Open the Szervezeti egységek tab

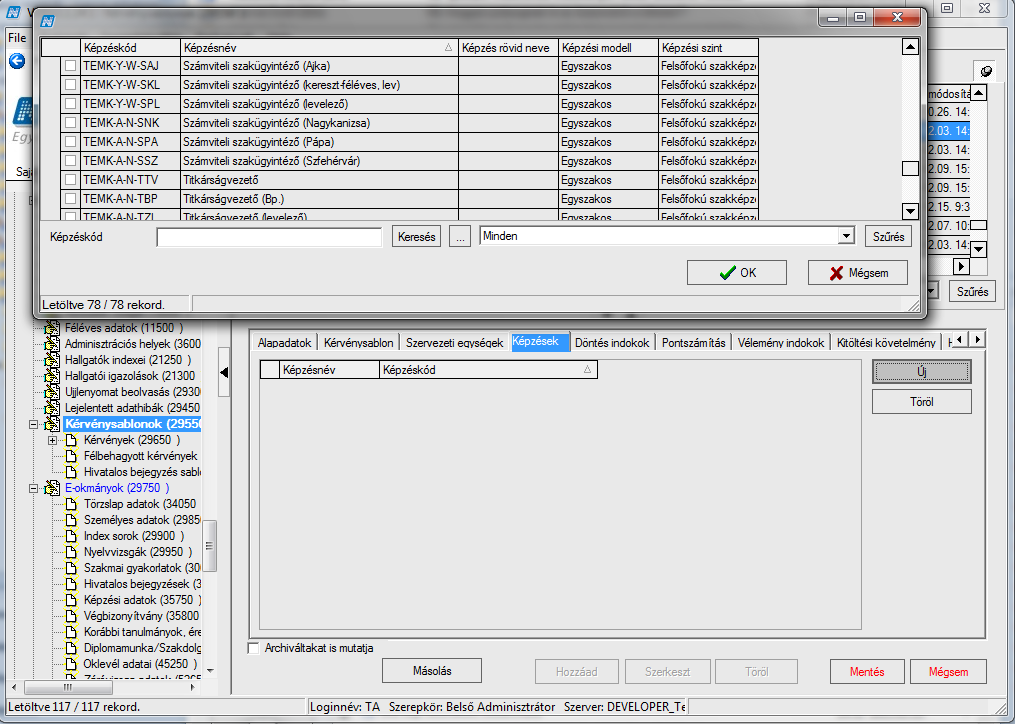[x=454, y=343]
